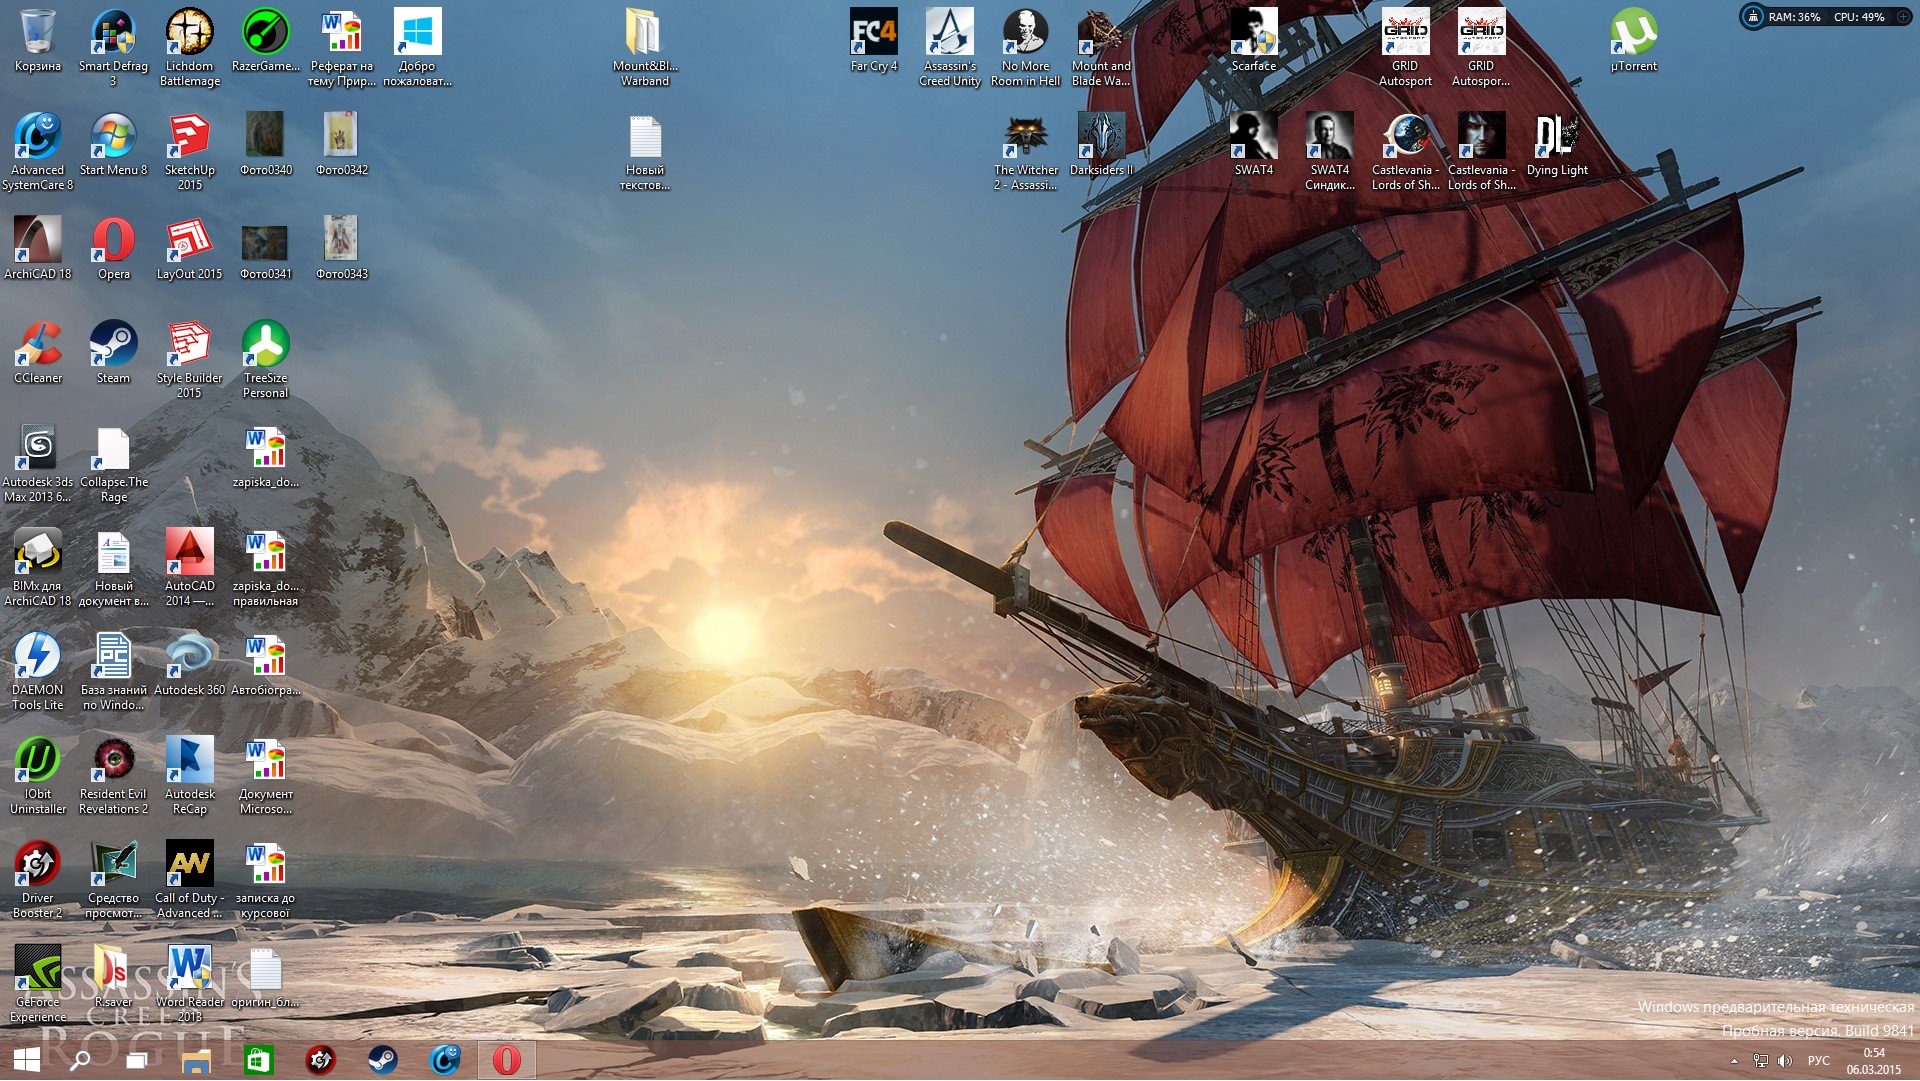Open Фото0343 image thumbnail

pyautogui.click(x=341, y=248)
